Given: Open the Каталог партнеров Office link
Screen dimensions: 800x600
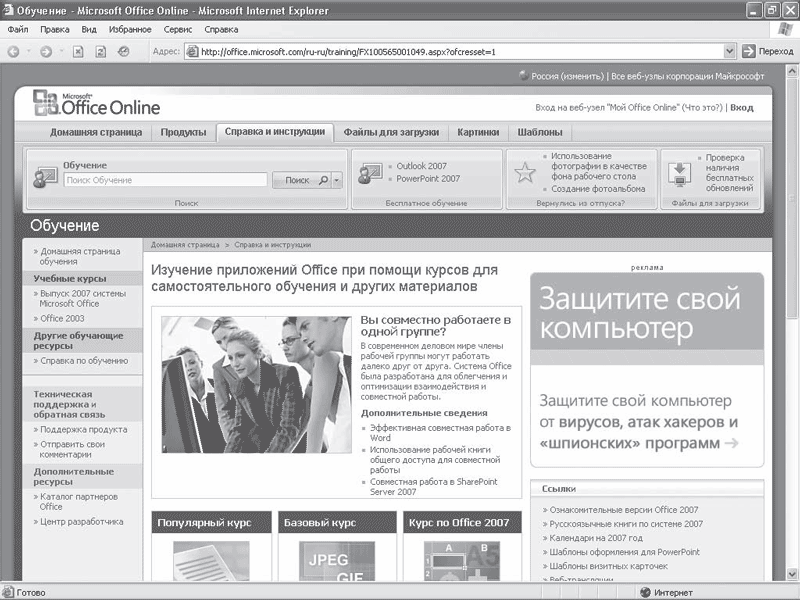Looking at the screenshot, I should click(79, 502).
